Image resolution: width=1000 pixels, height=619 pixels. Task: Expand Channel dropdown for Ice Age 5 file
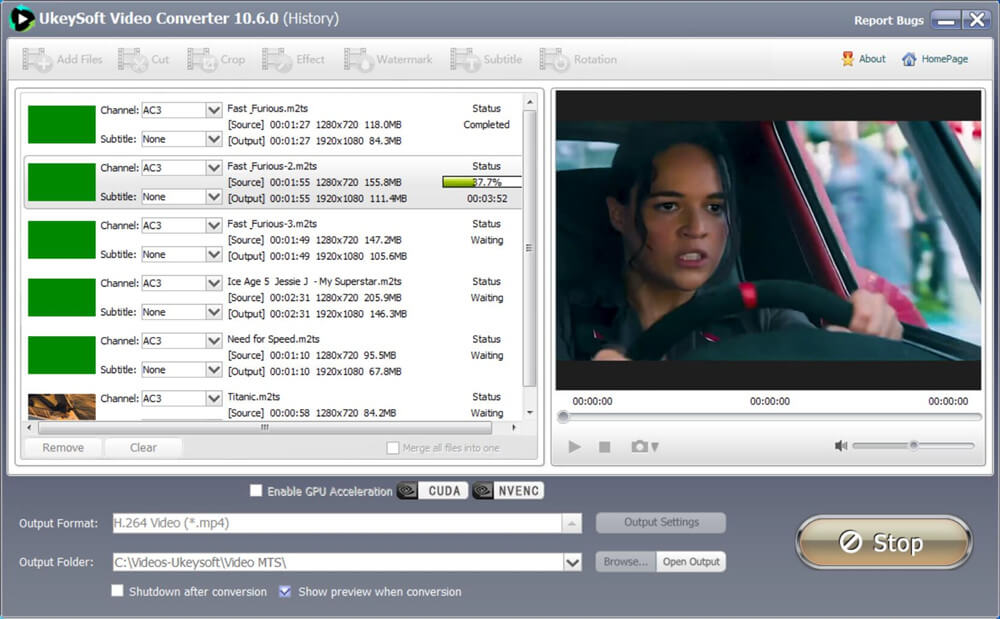tap(214, 283)
